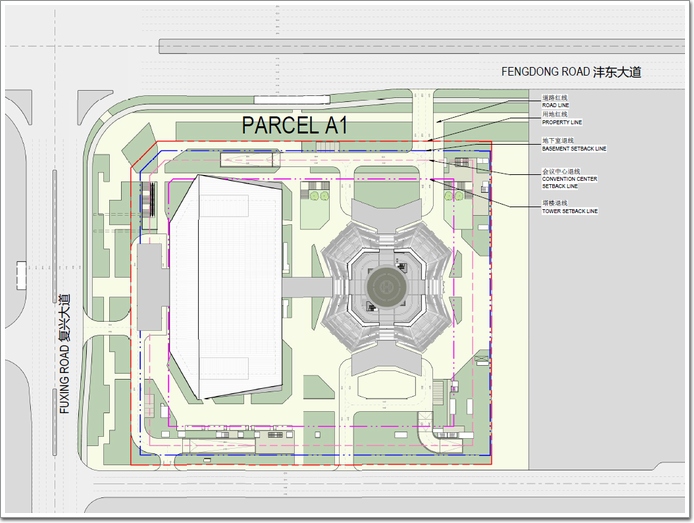Click the PARCEL A1 title label
Screen dimensions: 694x523
tap(295, 125)
